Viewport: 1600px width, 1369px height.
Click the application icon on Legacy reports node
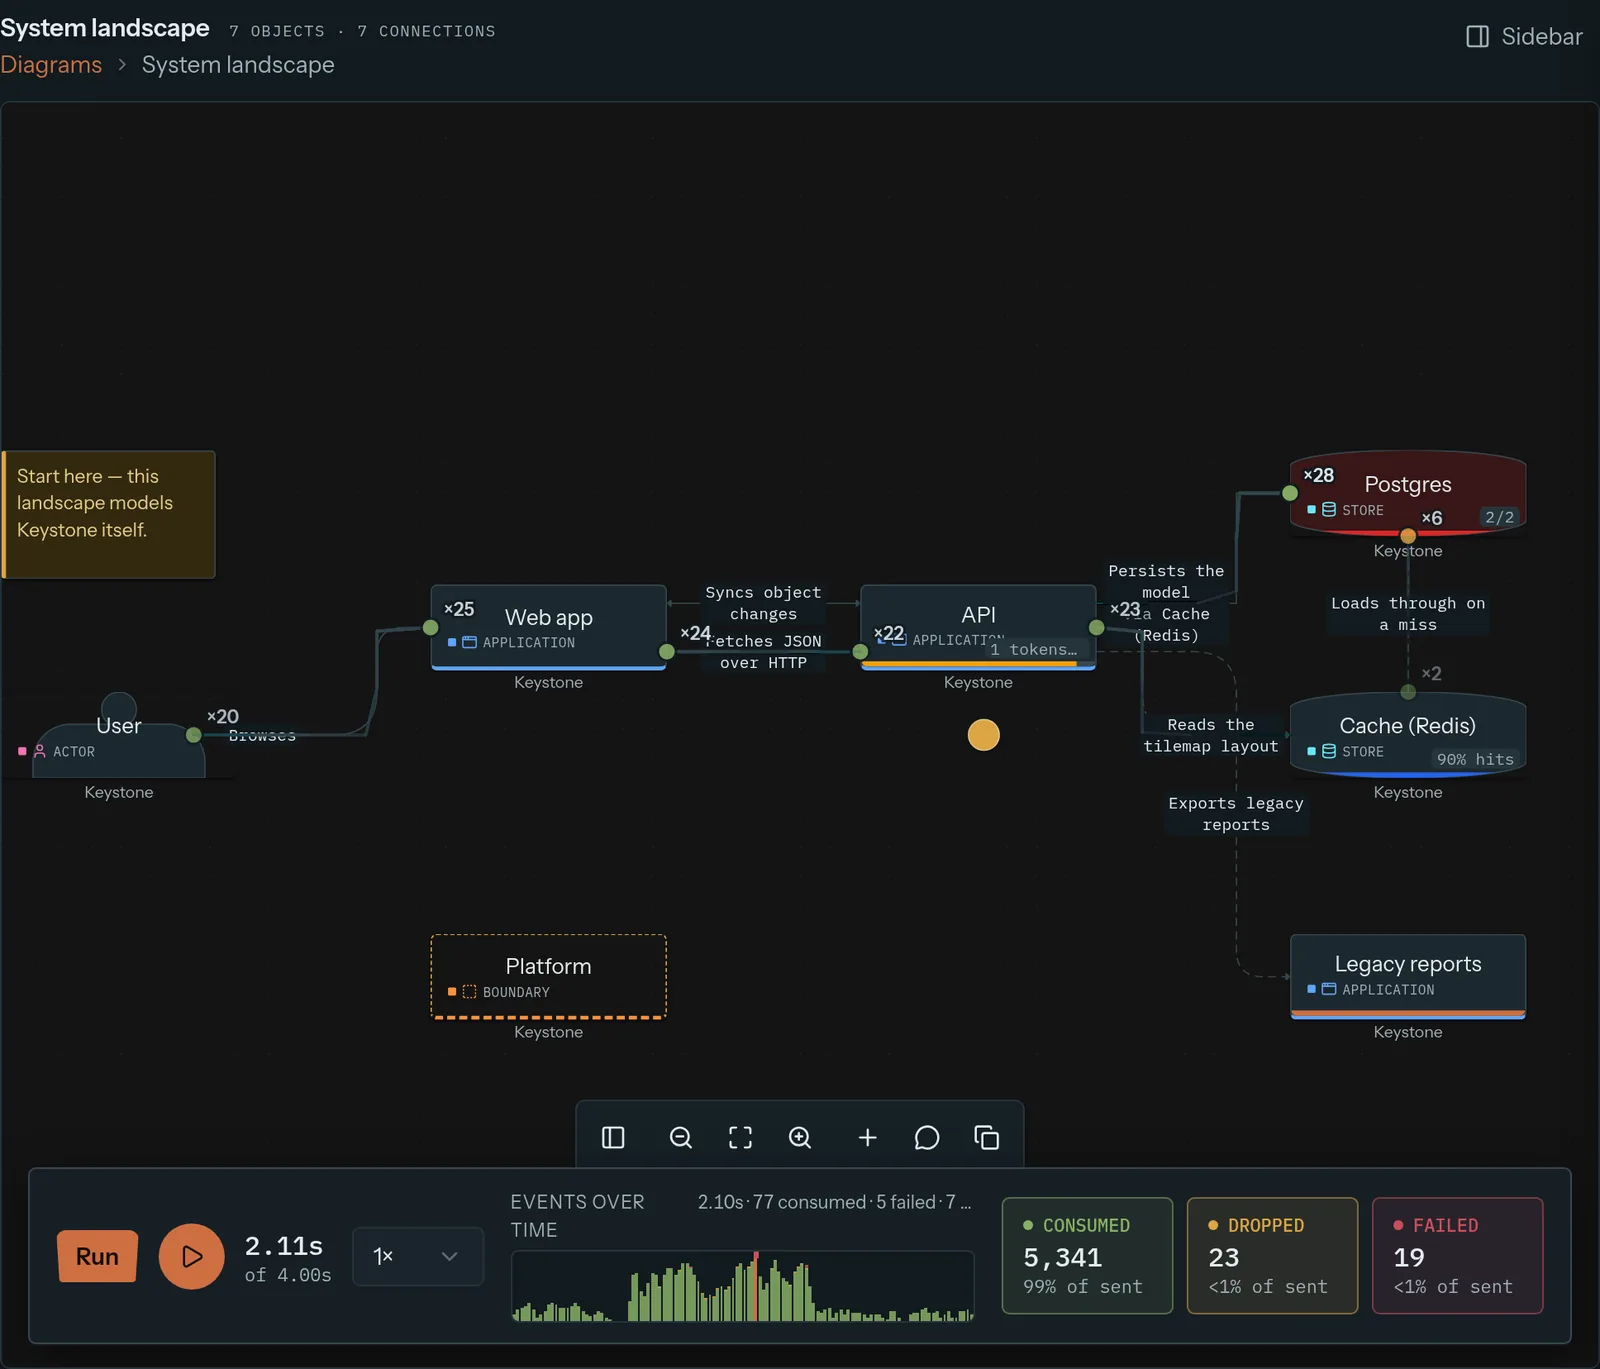click(1329, 989)
